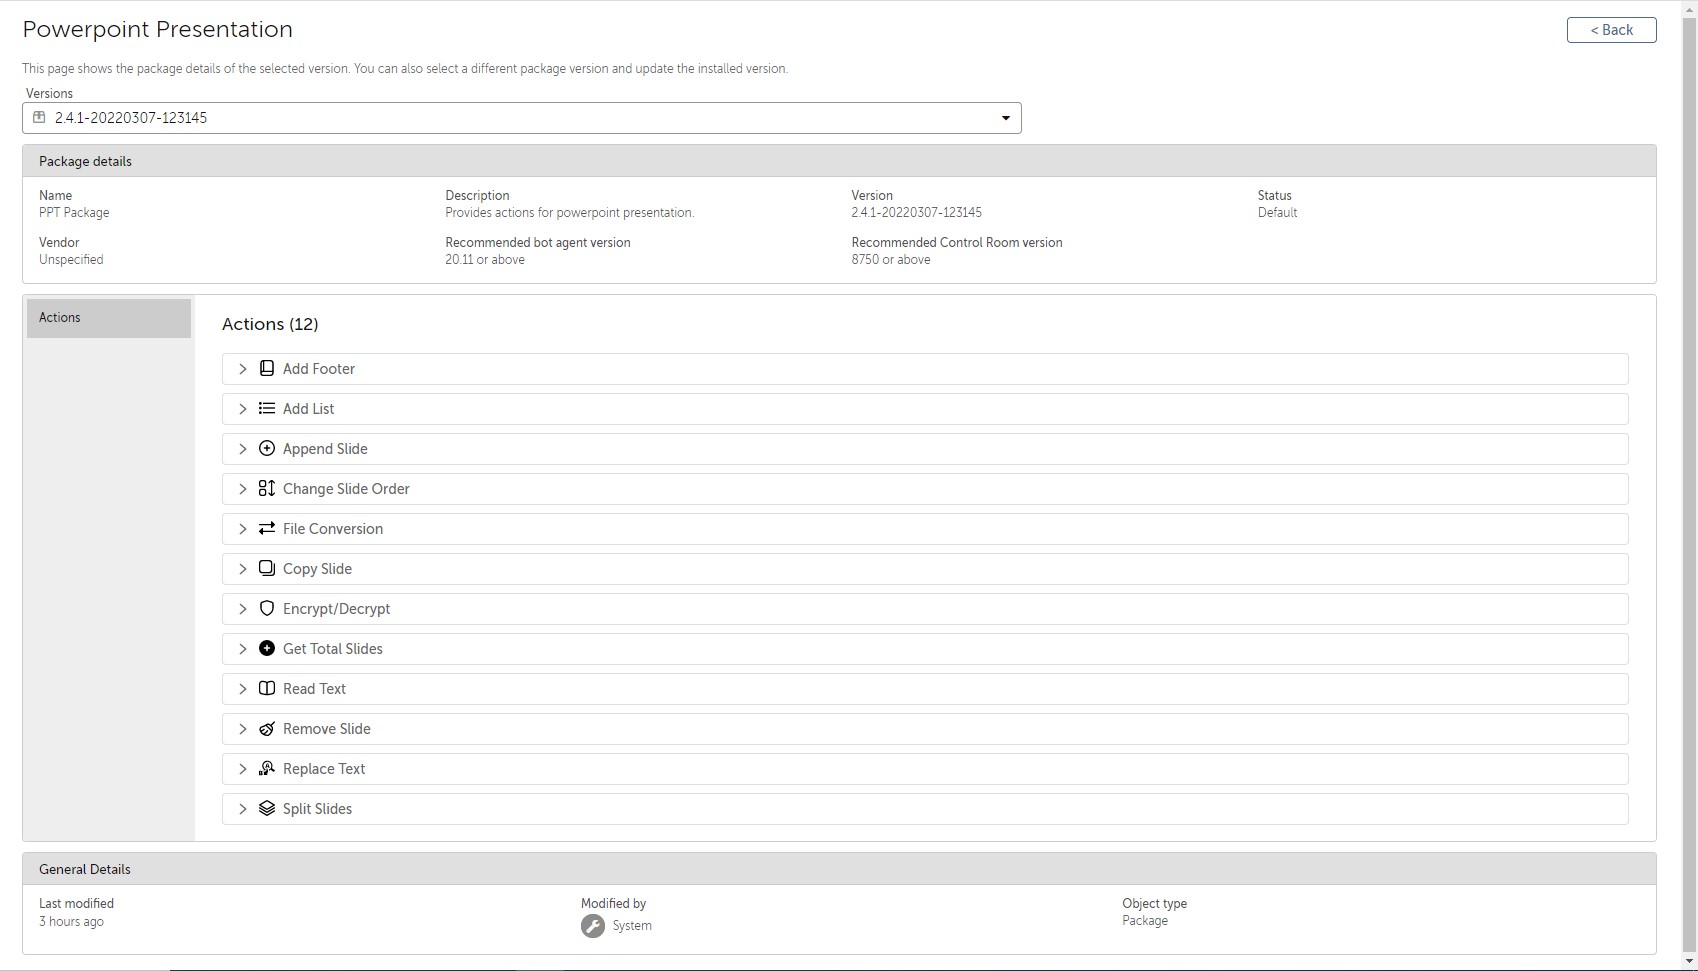Image resolution: width=1698 pixels, height=971 pixels.
Task: Expand the Read Text action chevron
Action: click(x=243, y=689)
